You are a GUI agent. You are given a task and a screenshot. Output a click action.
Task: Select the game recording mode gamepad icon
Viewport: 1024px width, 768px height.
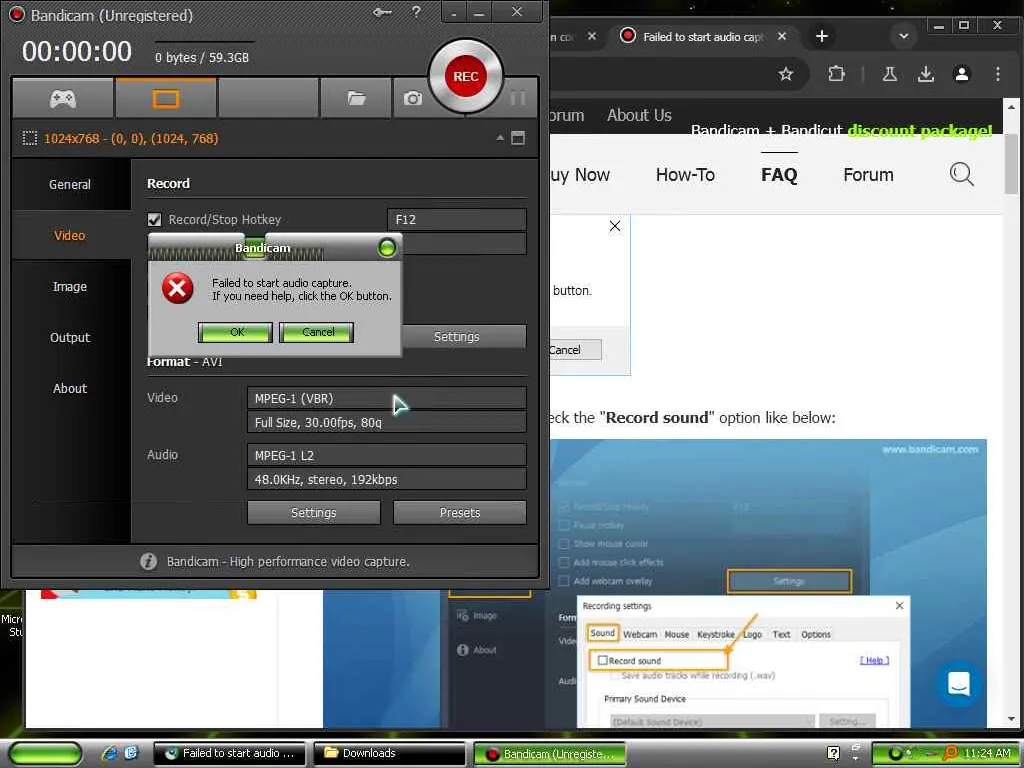[63, 99]
